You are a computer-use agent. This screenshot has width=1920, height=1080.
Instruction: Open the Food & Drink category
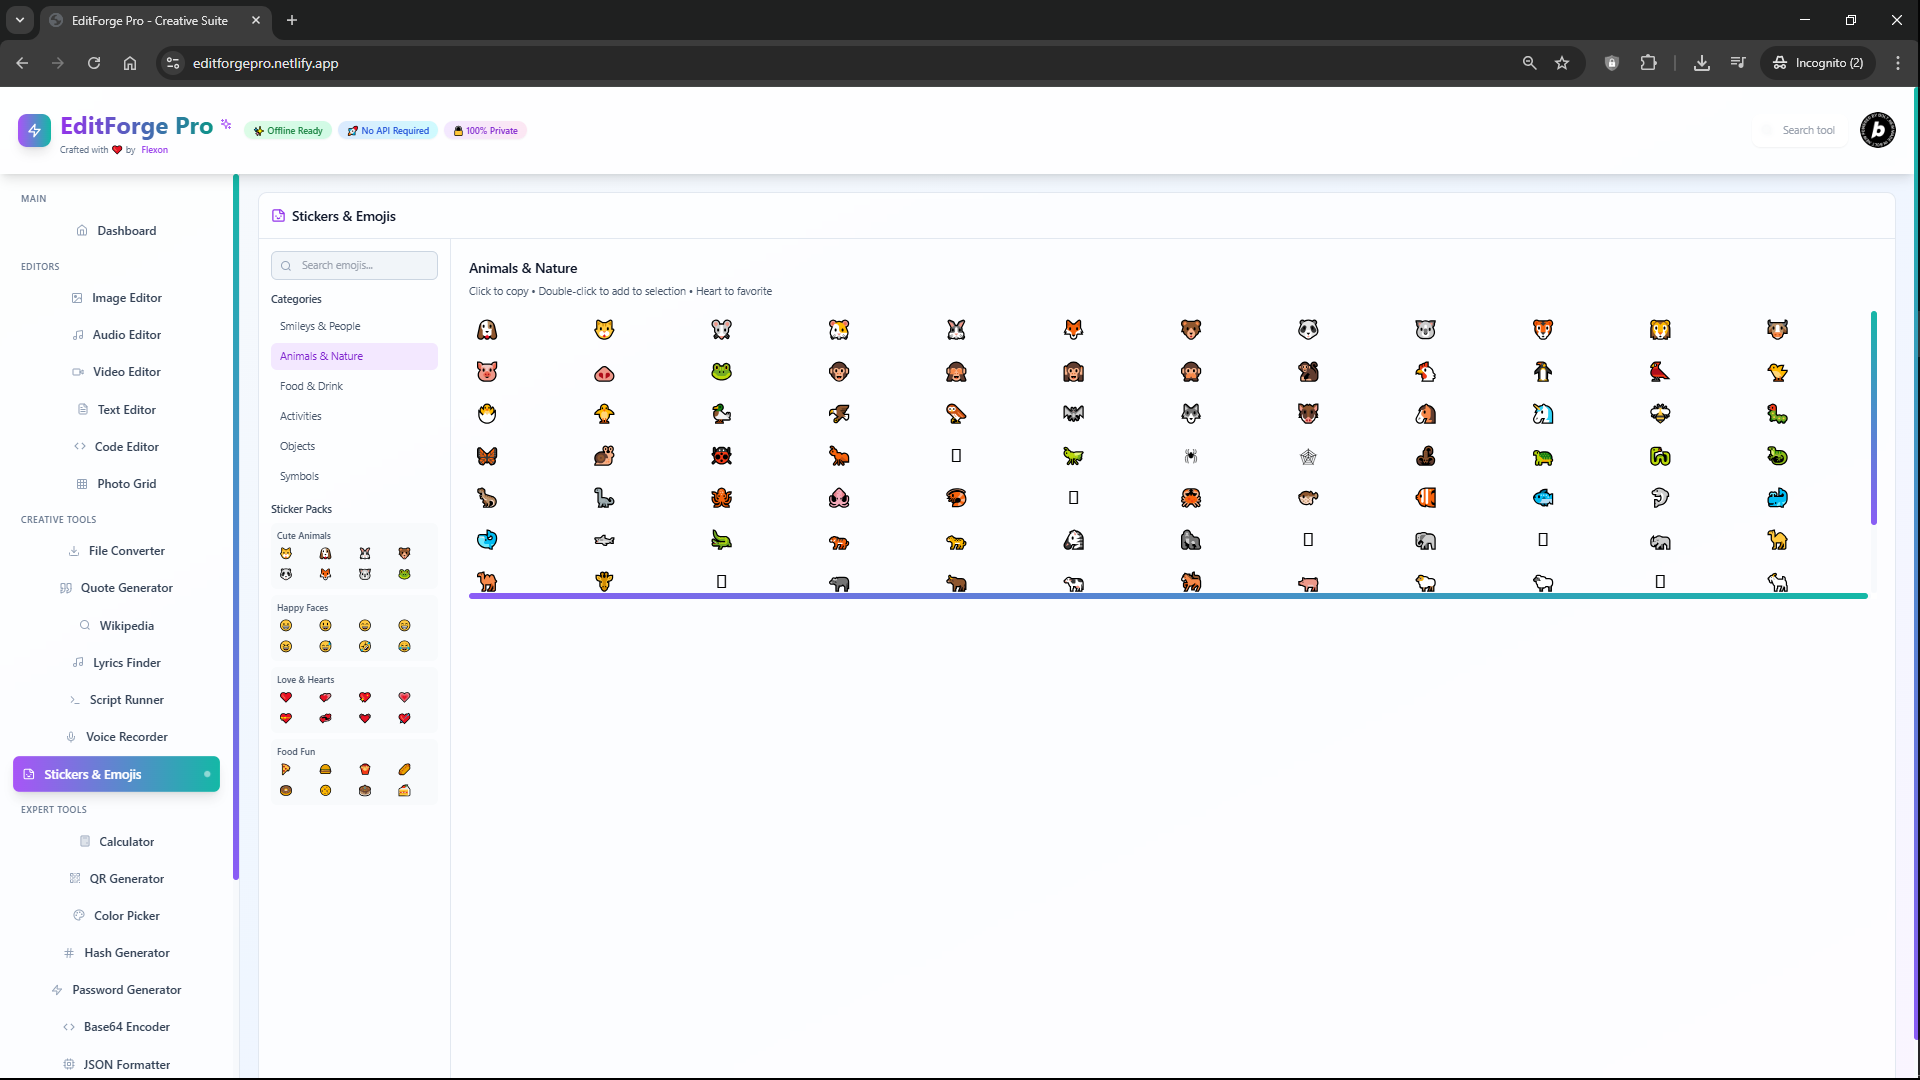(311, 386)
